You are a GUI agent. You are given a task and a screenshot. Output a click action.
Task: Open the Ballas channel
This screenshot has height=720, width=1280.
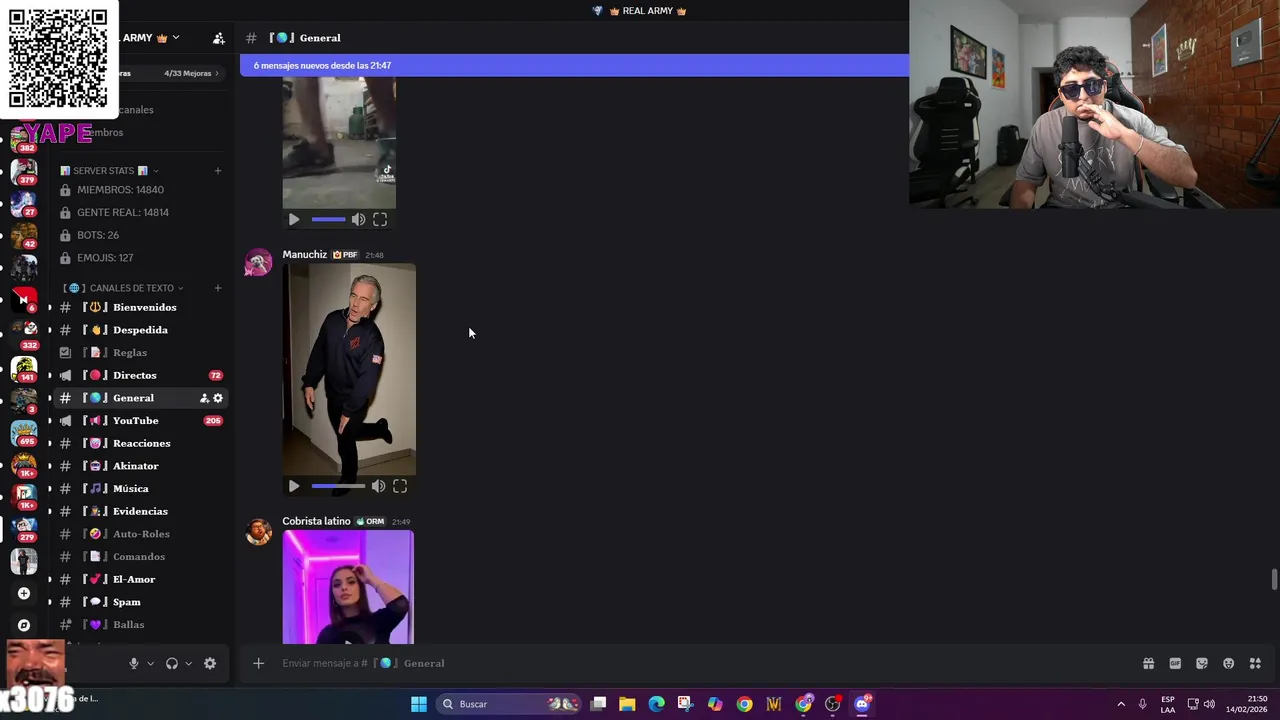(x=138, y=625)
